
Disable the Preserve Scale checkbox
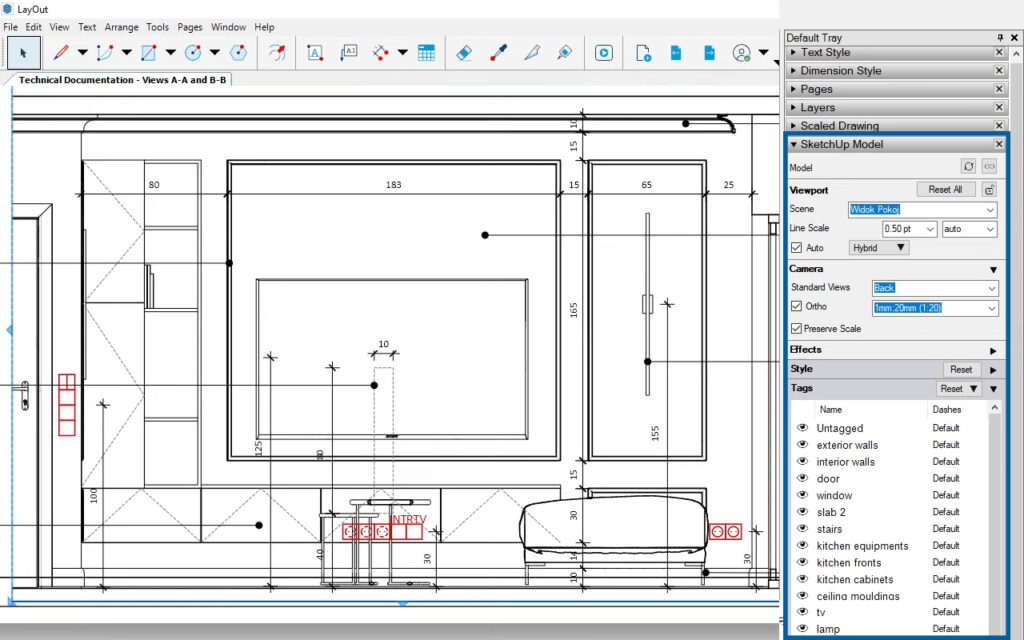point(797,328)
